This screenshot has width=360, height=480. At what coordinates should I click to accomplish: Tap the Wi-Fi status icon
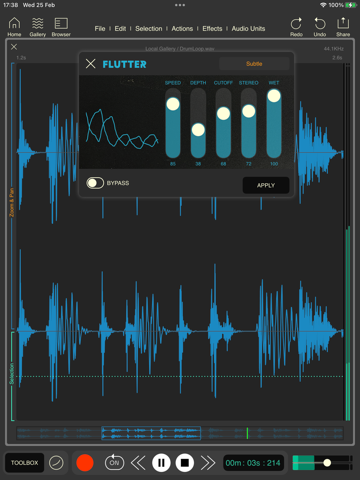pyautogui.click(x=323, y=5)
